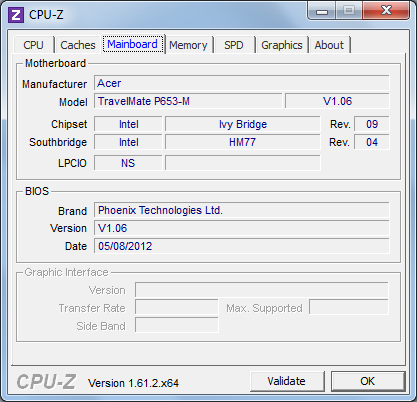Click the model revision field V1.06
Image resolution: width=417 pixels, height=402 pixels.
coord(337,101)
